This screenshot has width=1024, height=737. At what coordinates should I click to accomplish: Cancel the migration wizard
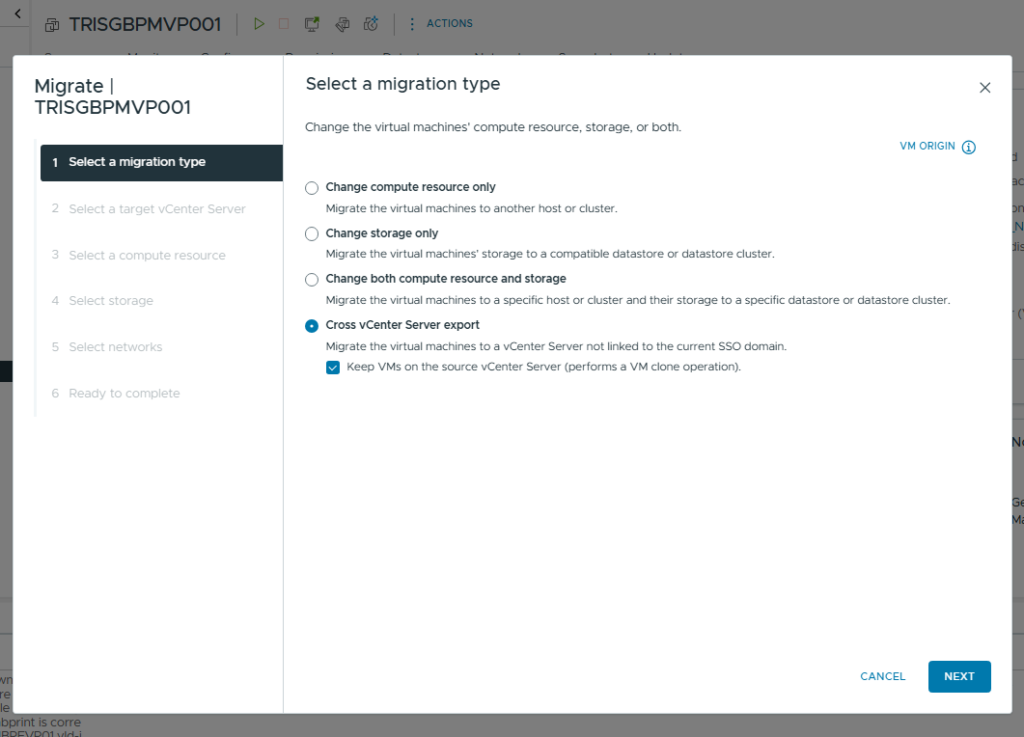click(883, 677)
